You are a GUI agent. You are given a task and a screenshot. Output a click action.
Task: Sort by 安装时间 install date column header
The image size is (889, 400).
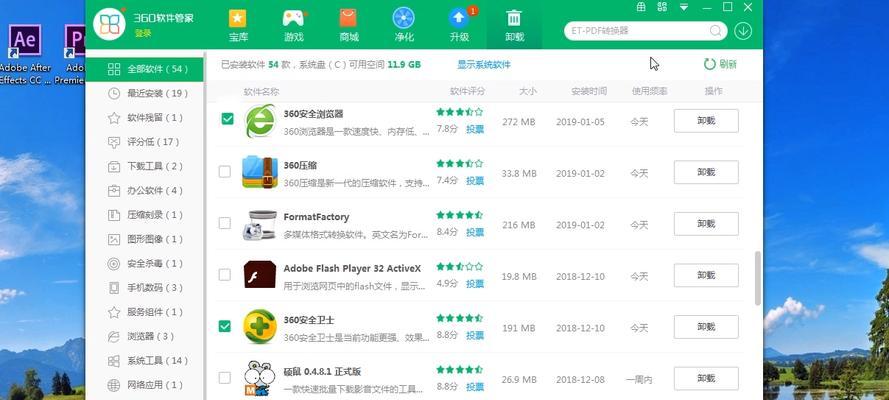point(589,91)
